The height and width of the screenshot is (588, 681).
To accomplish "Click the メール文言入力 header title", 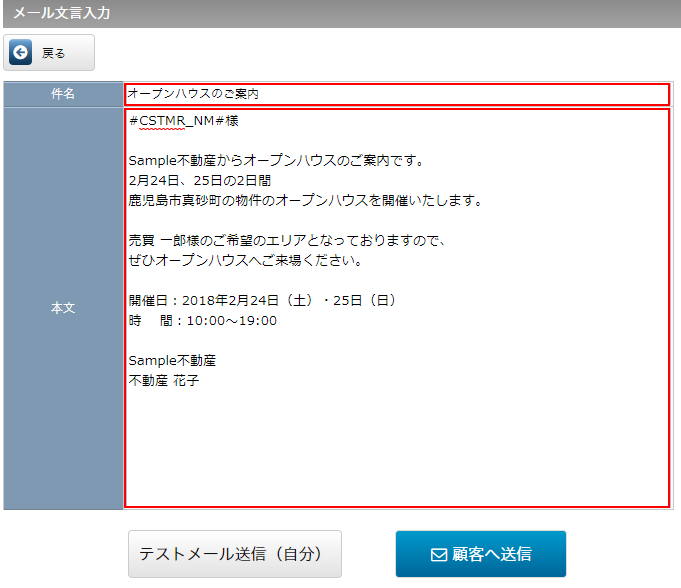I will click(61, 14).
